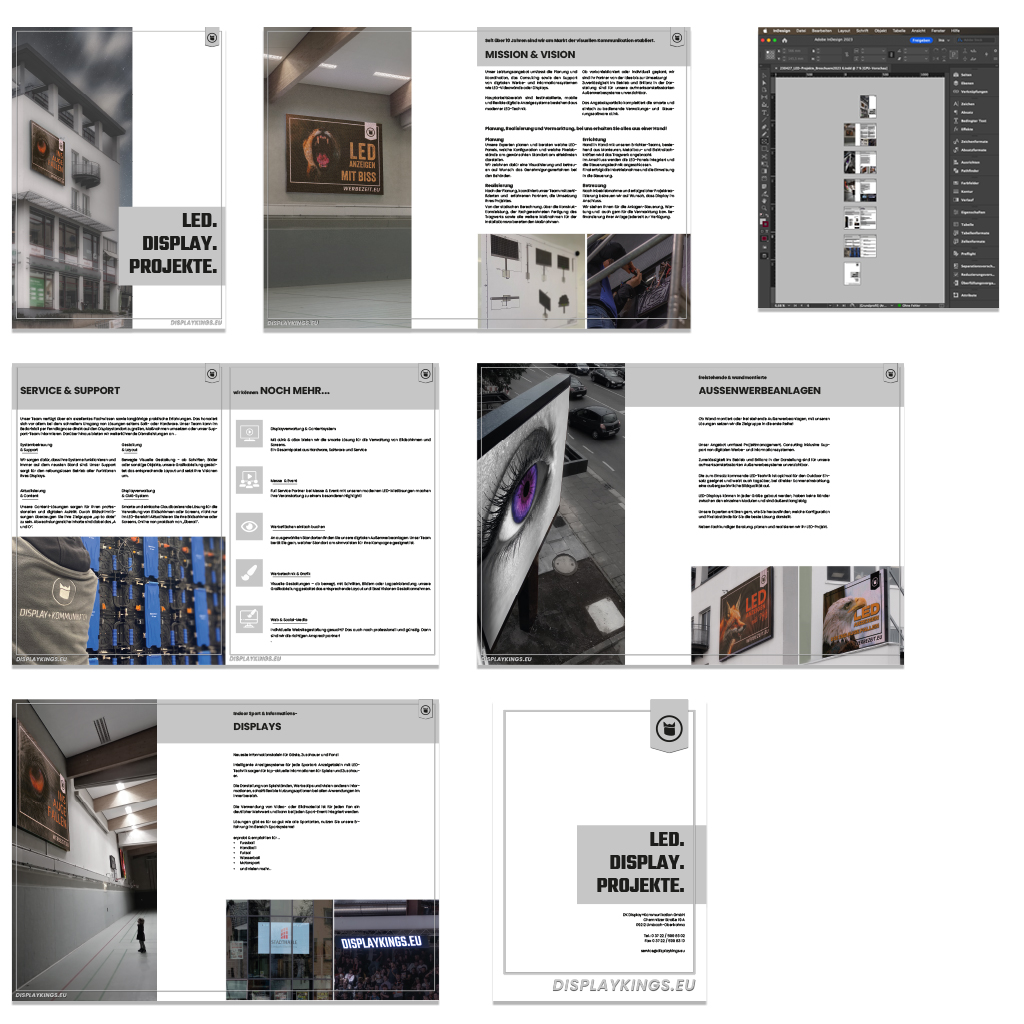This screenshot has width=1024, height=1024.
Task: Select the Hand tool in toolbox
Action: coord(764,201)
